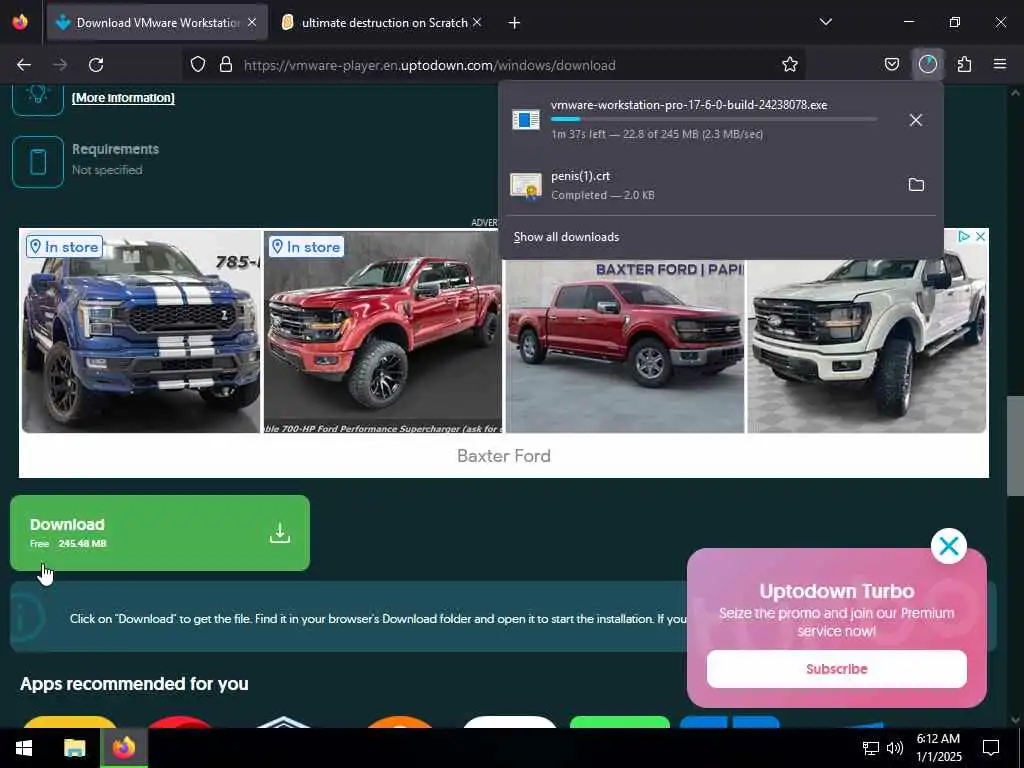The image size is (1024, 768).
Task: Show penis(1).crt in its folder
Action: pyautogui.click(x=916, y=185)
